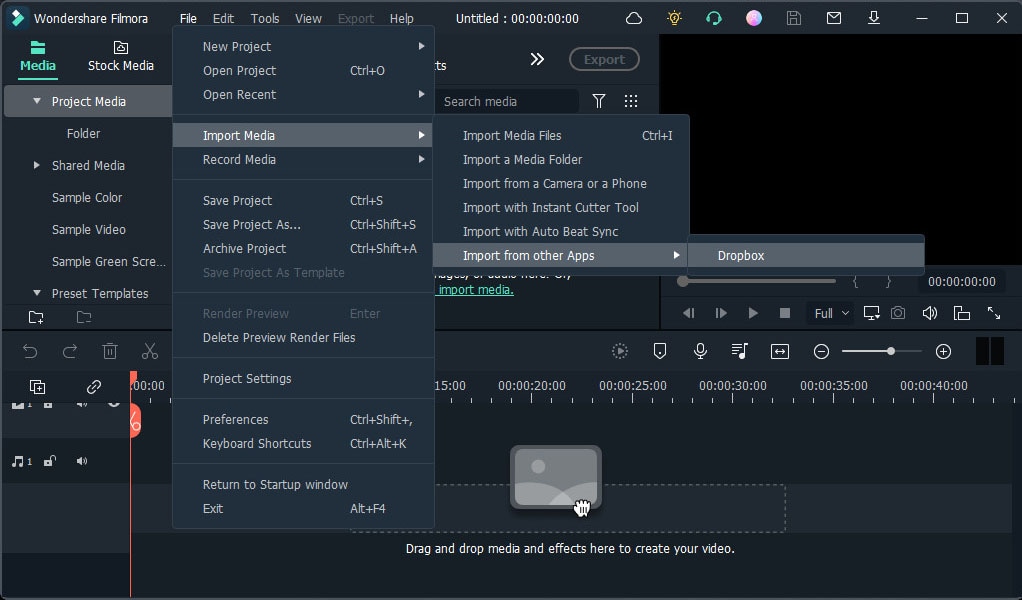Record voiceover microphone icon
The image size is (1022, 600).
tap(700, 351)
